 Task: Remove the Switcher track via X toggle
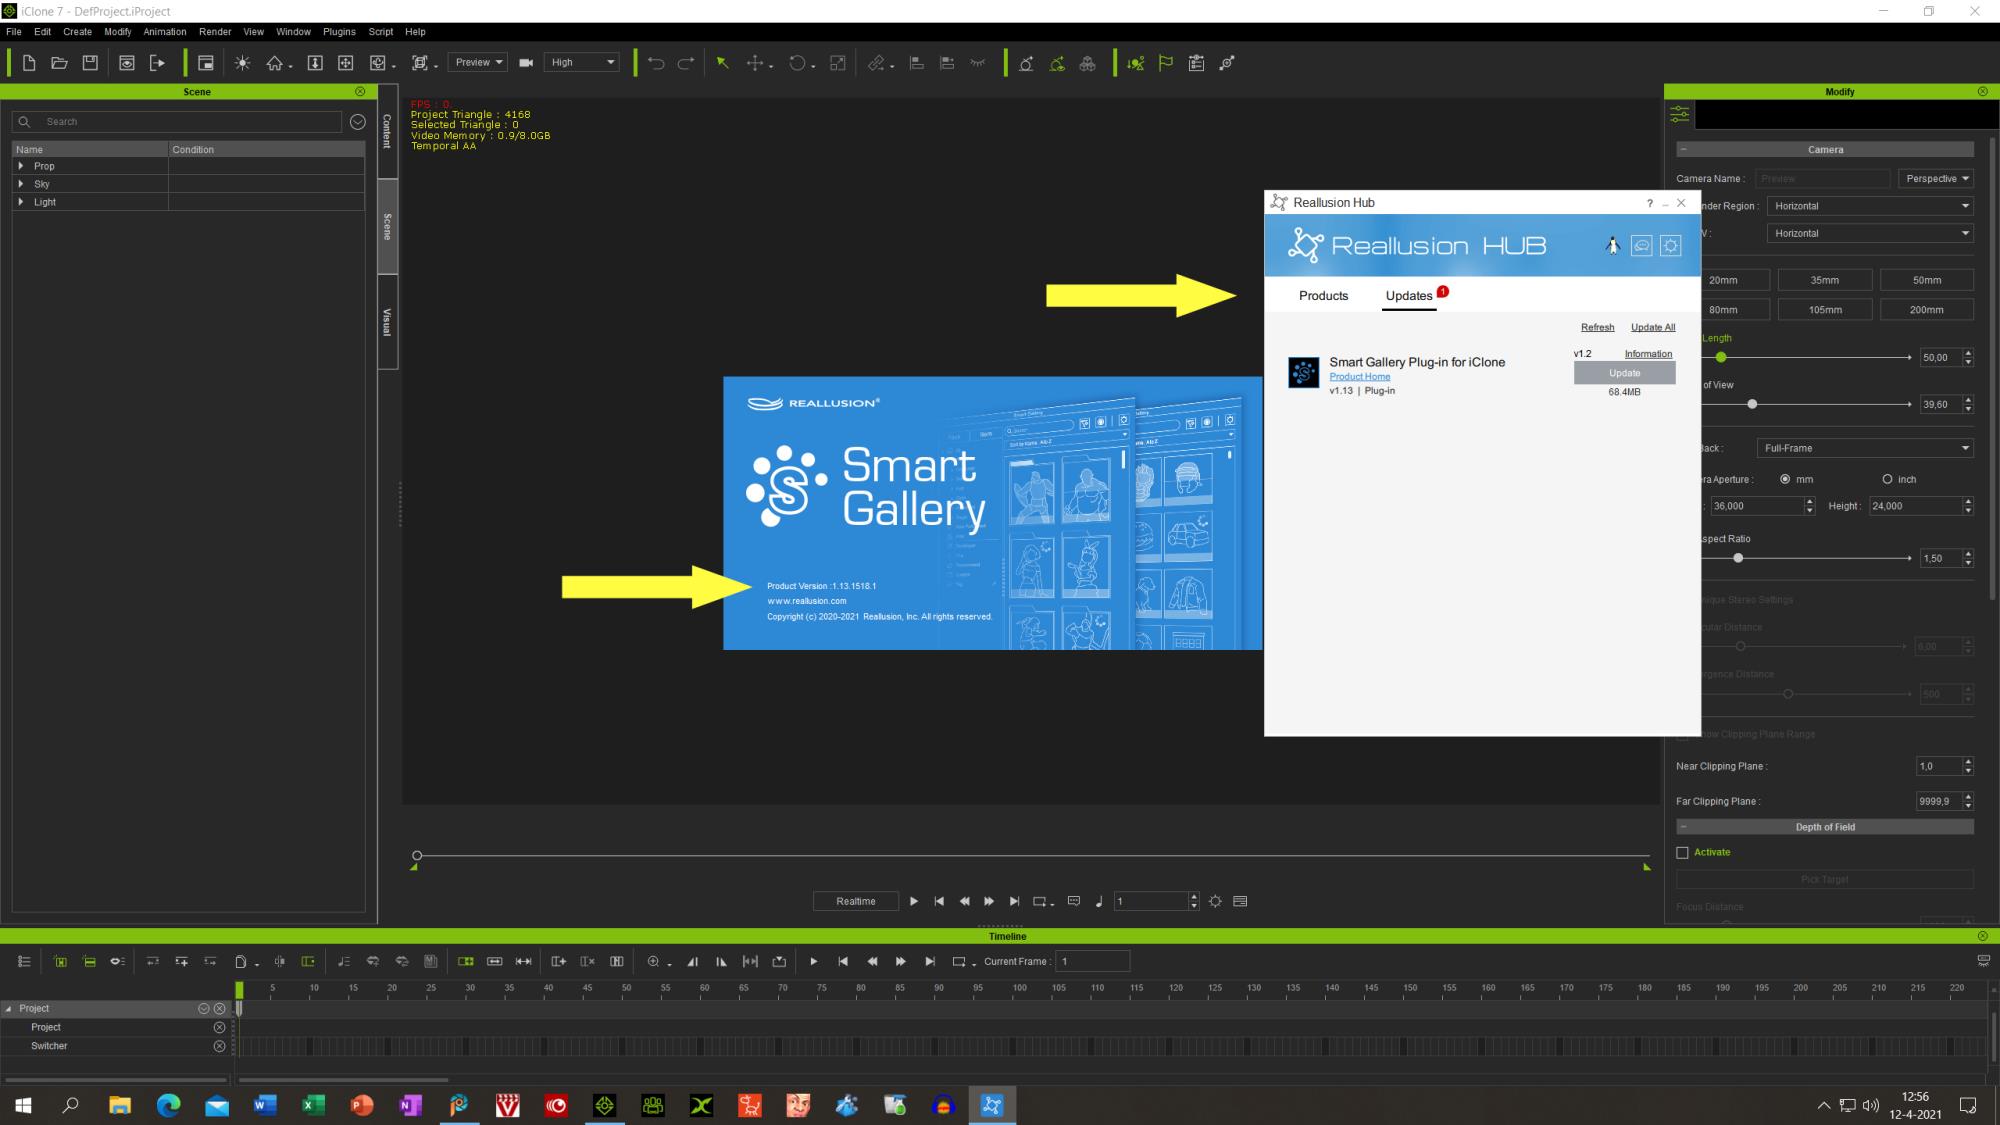point(219,1046)
